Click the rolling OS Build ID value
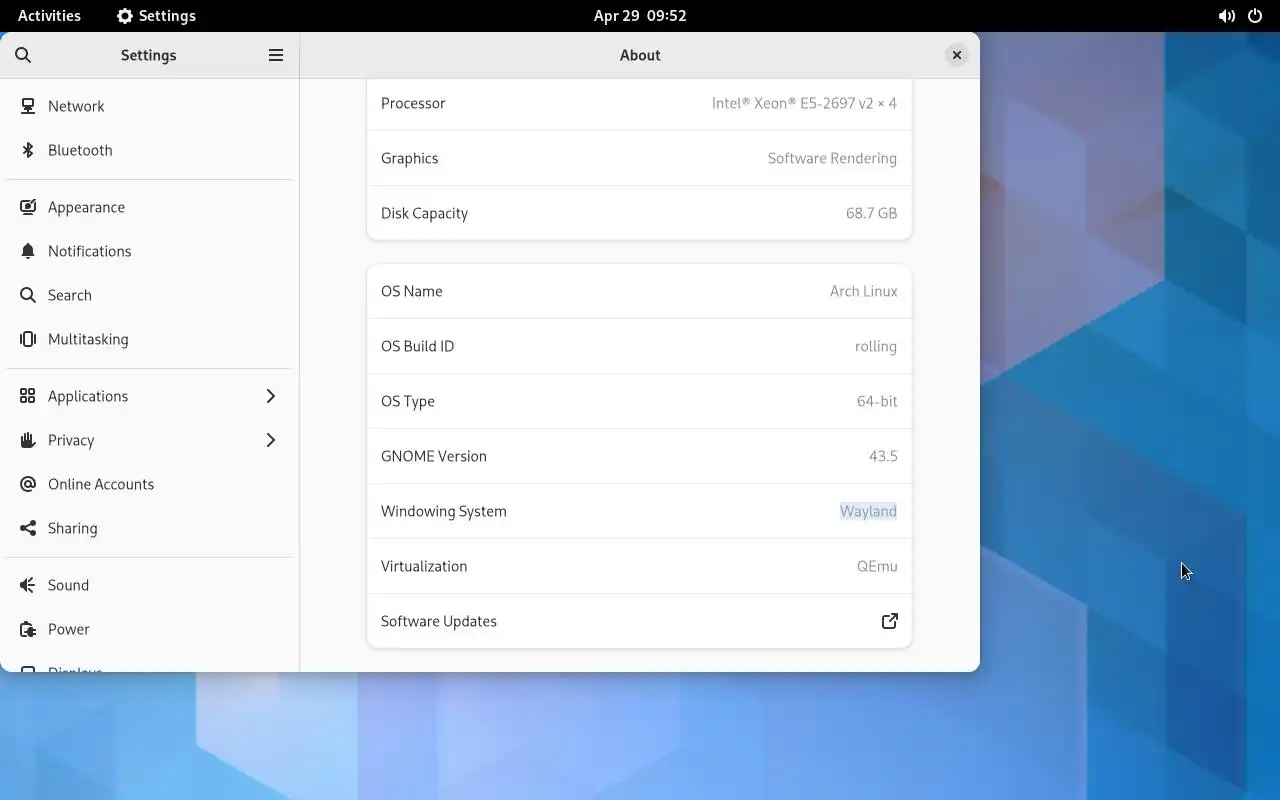 (x=876, y=346)
